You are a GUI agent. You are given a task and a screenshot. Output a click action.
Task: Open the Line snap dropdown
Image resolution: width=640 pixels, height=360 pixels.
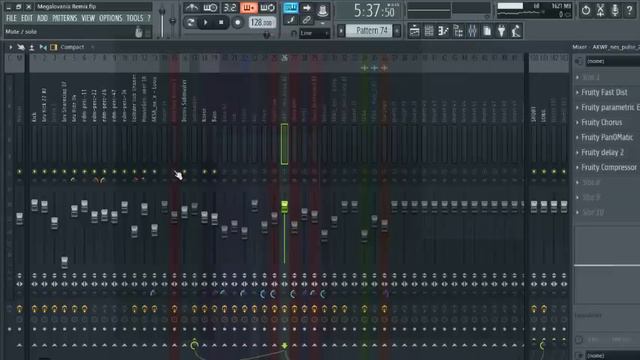pyautogui.click(x=314, y=33)
